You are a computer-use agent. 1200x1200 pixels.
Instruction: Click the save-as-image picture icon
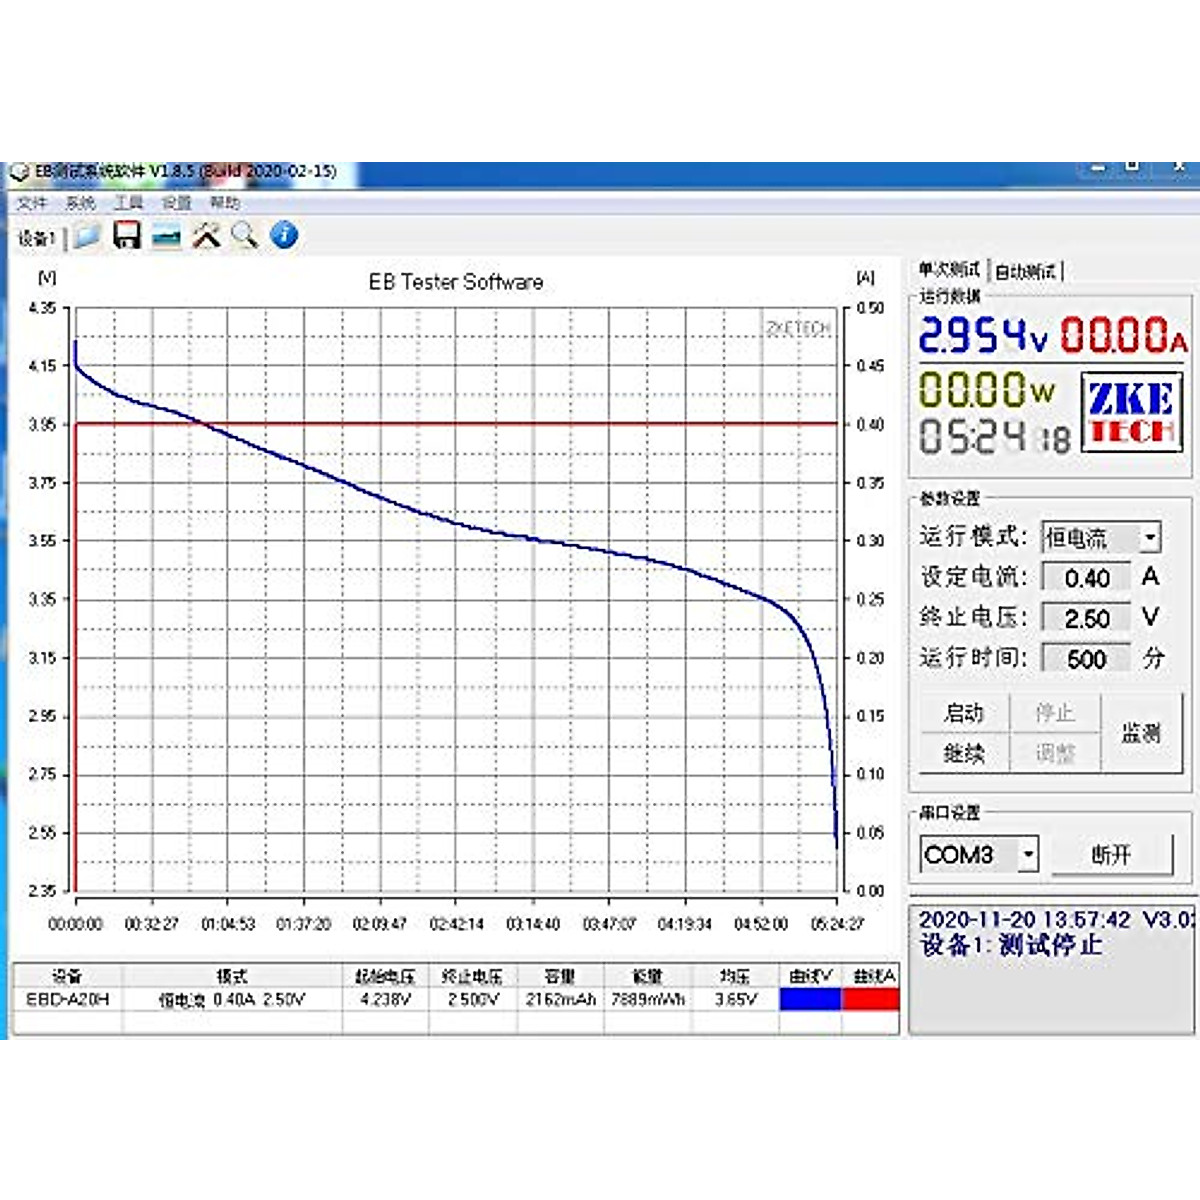(166, 237)
